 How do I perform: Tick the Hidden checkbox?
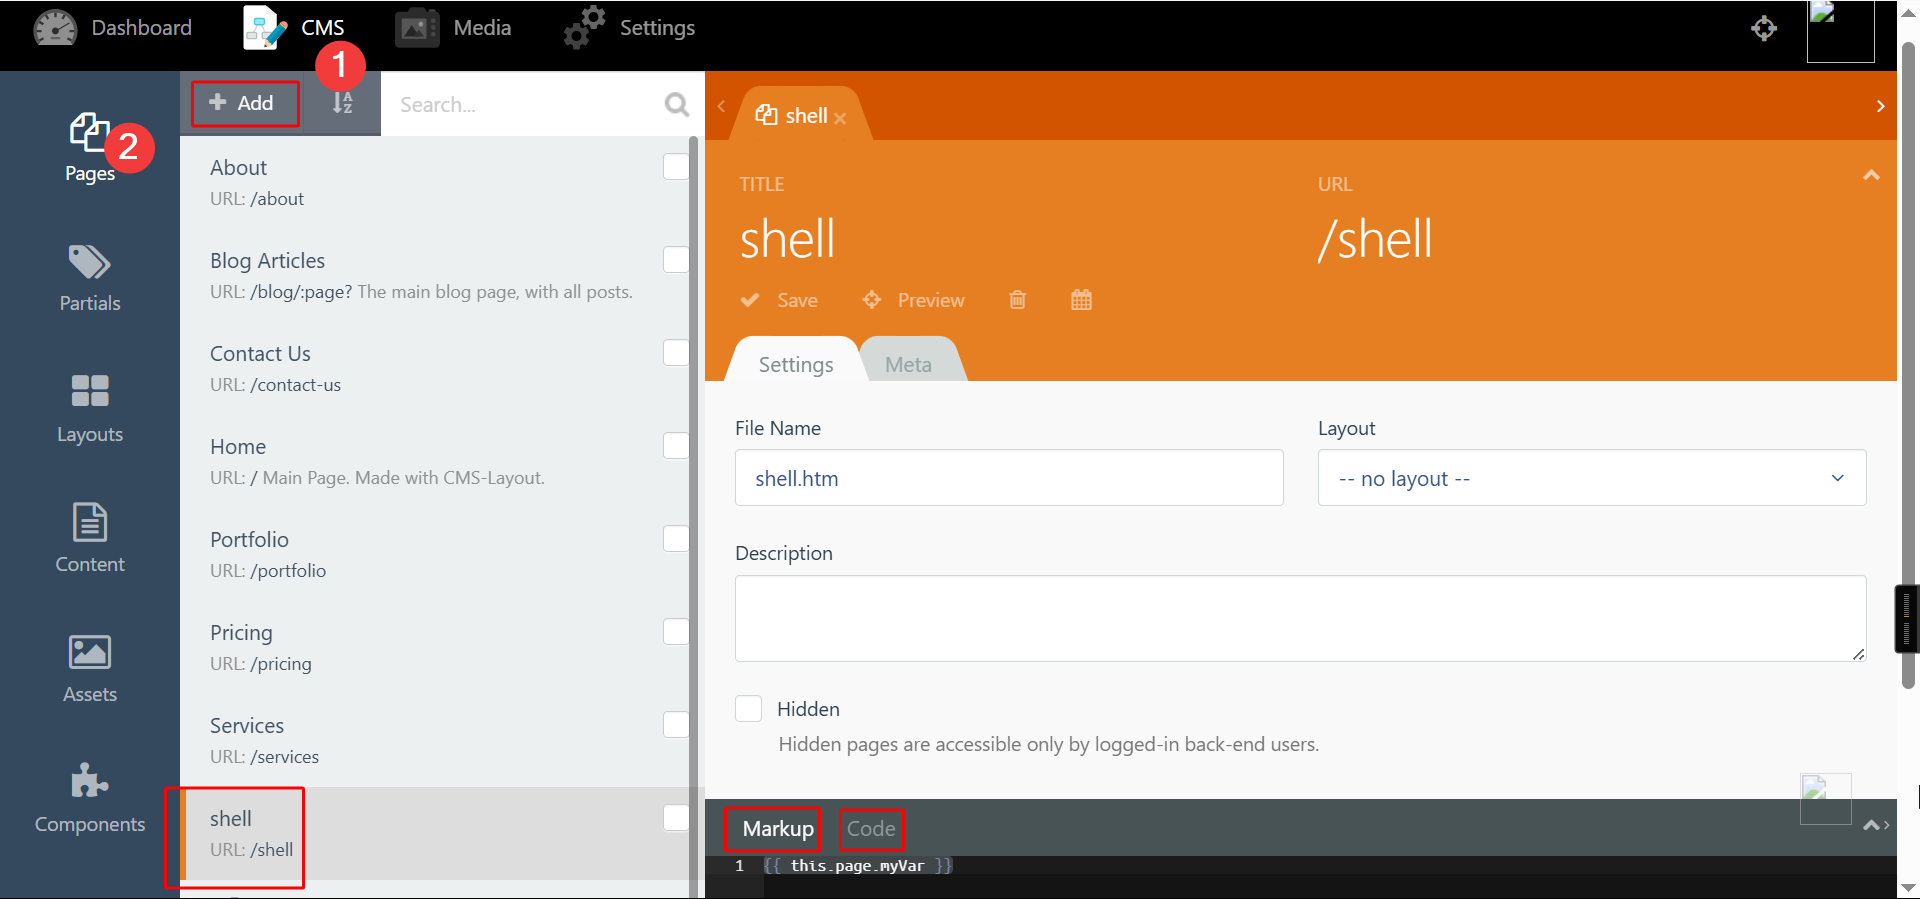tap(748, 709)
